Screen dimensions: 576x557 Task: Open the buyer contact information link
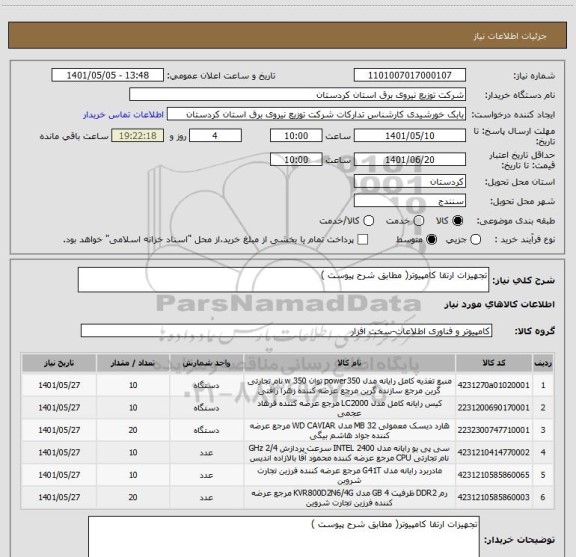[123, 115]
